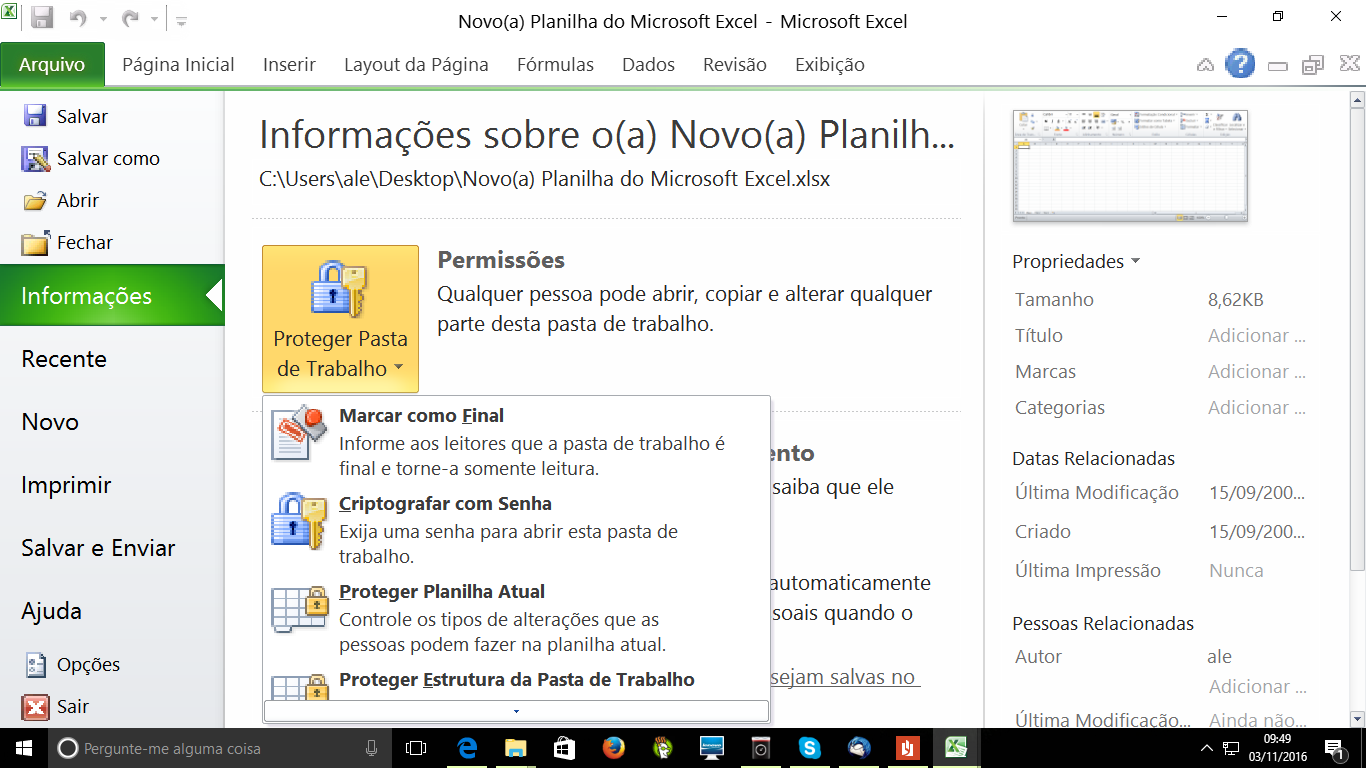Open Opções in the left menu
1366x768 pixels.
point(71,664)
